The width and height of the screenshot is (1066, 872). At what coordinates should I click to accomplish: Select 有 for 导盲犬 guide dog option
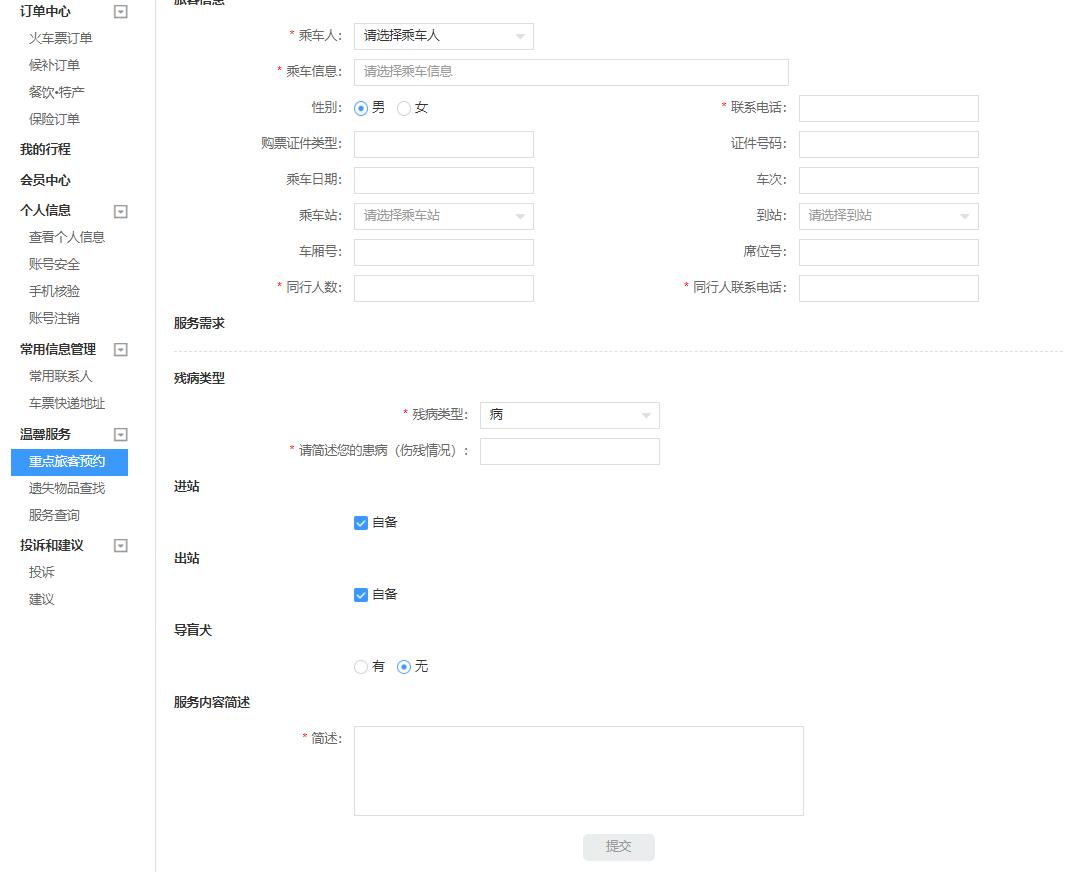[x=360, y=666]
